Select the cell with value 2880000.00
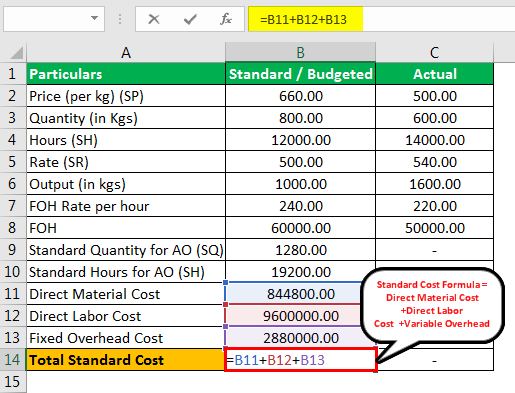The image size is (515, 393). (x=300, y=338)
